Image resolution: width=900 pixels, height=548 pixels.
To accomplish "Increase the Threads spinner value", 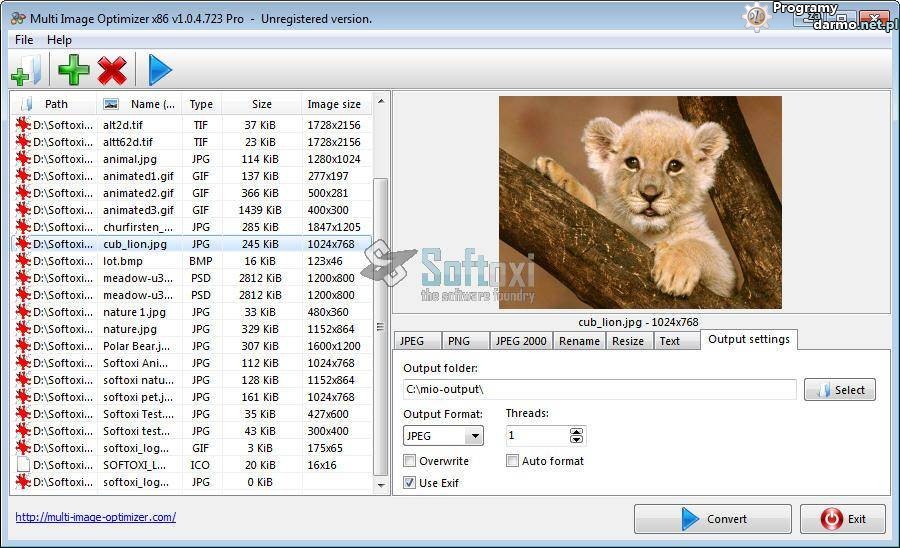I will click(x=576, y=431).
